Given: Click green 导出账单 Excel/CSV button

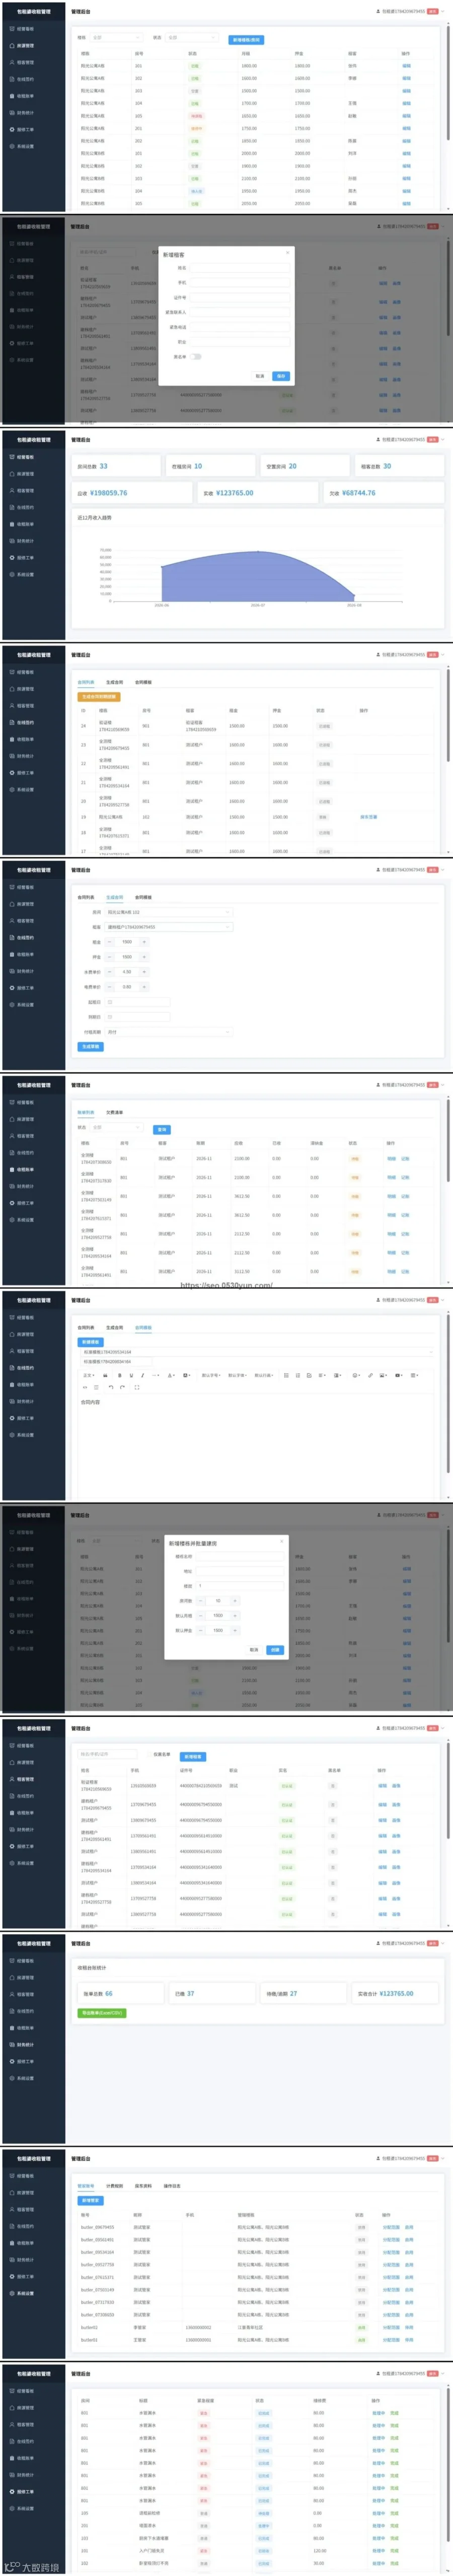Looking at the screenshot, I should click(102, 2013).
